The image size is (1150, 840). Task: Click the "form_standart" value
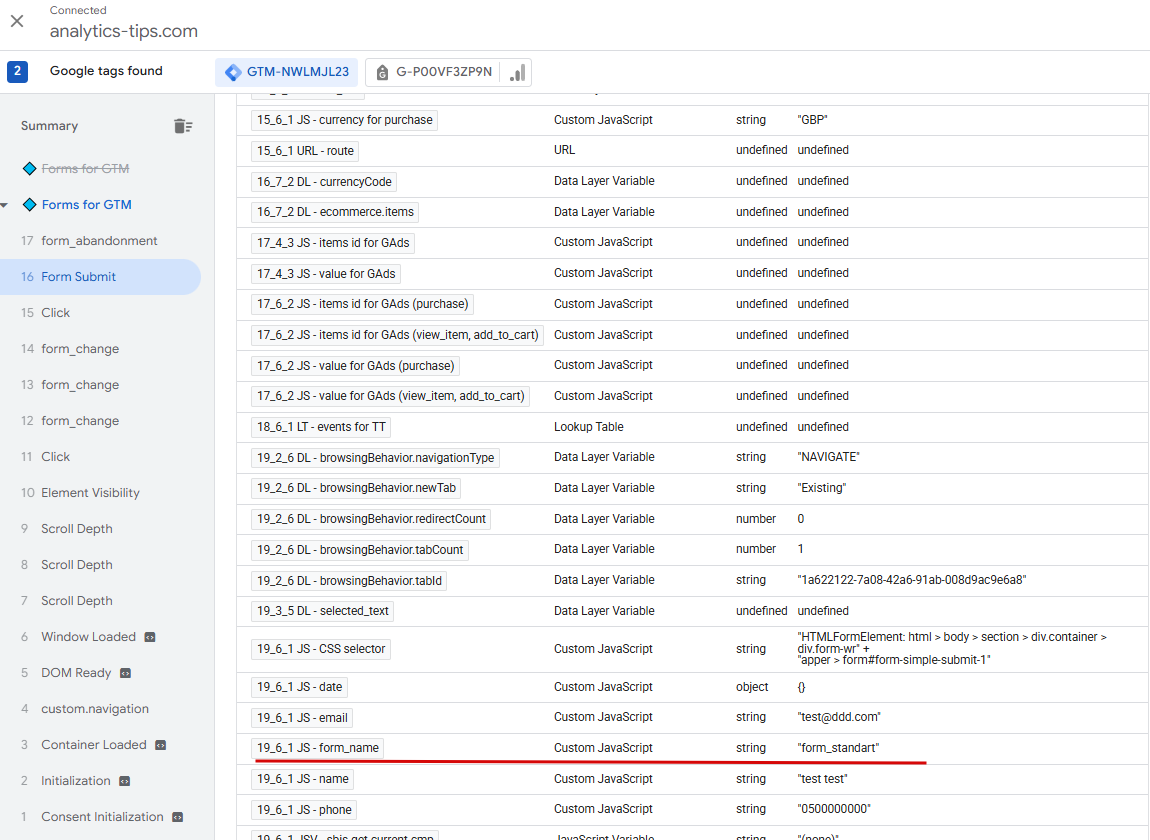click(x=838, y=748)
